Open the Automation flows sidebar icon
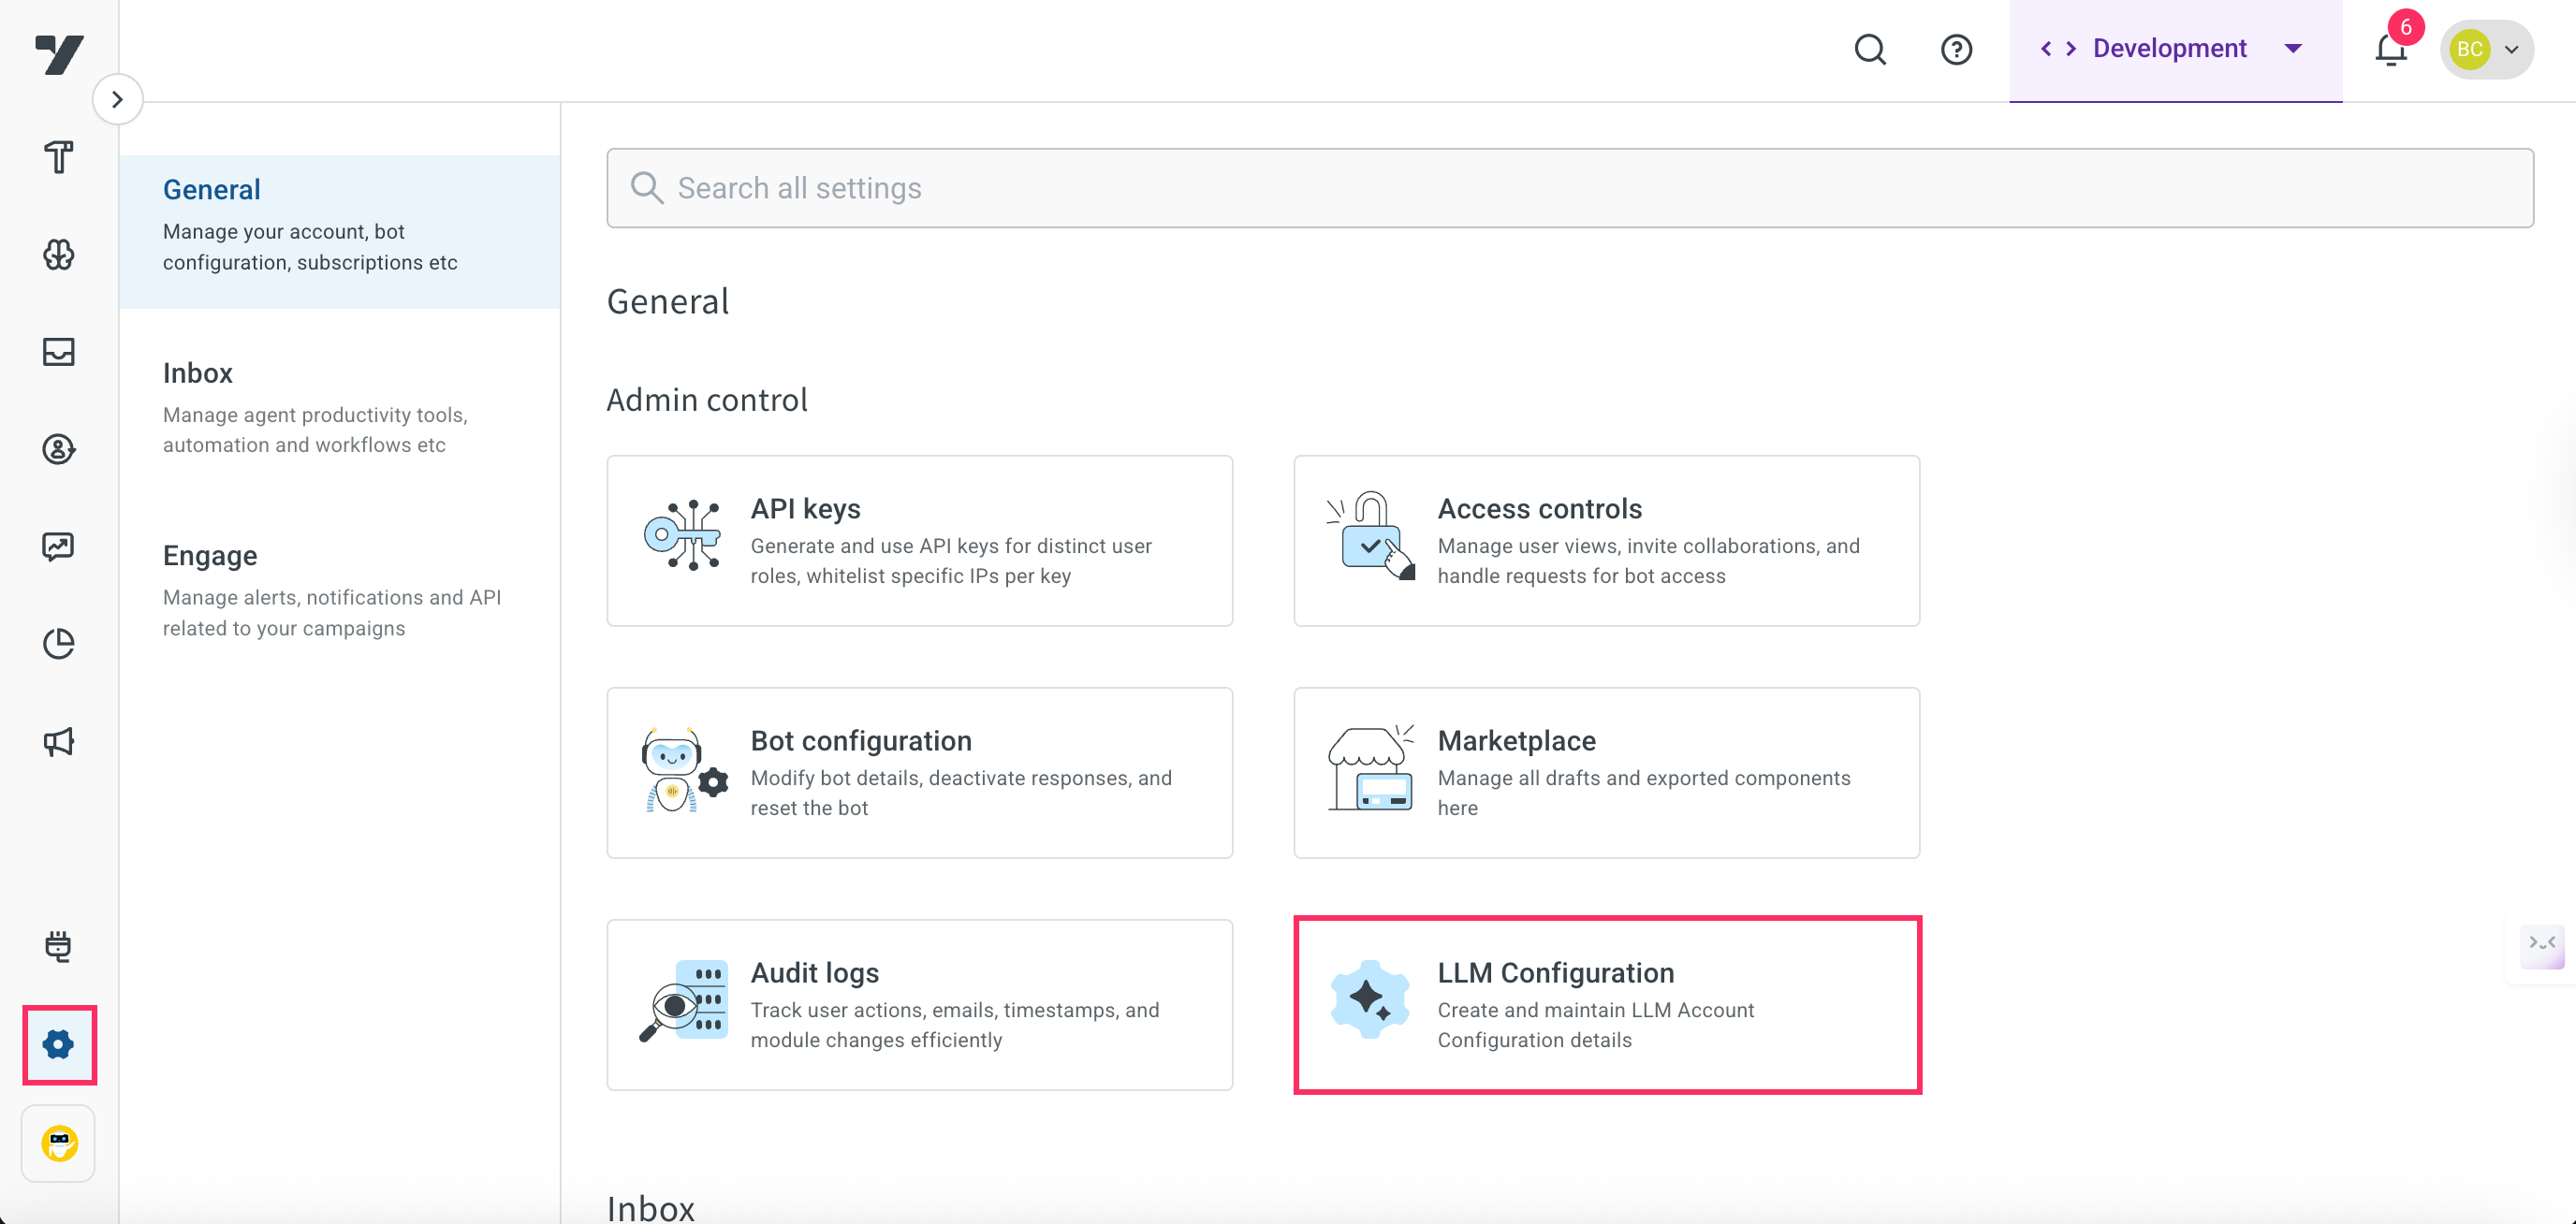 point(59,157)
